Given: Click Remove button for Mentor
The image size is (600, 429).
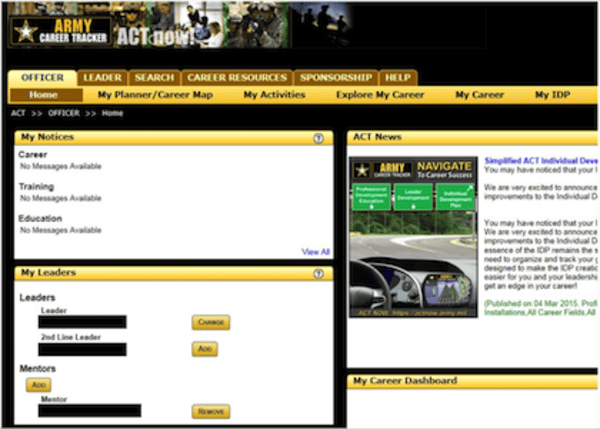Looking at the screenshot, I should (x=211, y=411).
